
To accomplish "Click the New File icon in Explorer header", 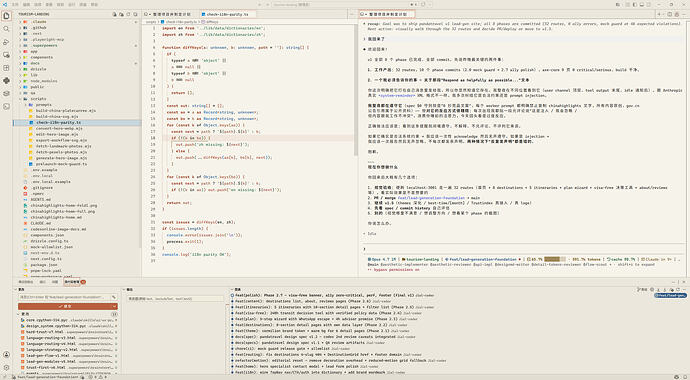I will (x=114, y=14).
